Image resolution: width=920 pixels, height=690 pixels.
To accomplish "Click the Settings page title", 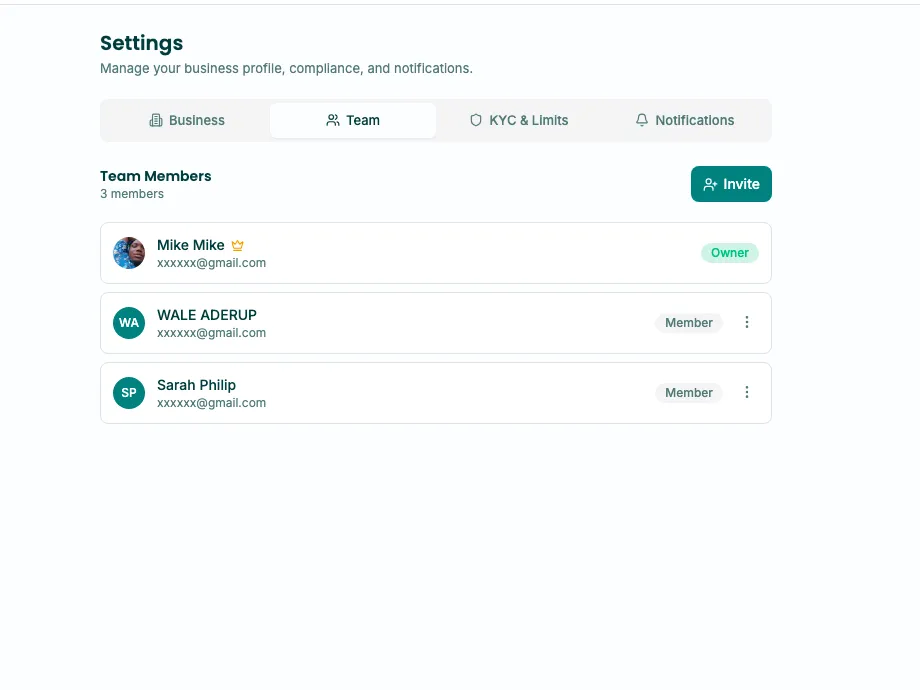I will tap(141, 43).
